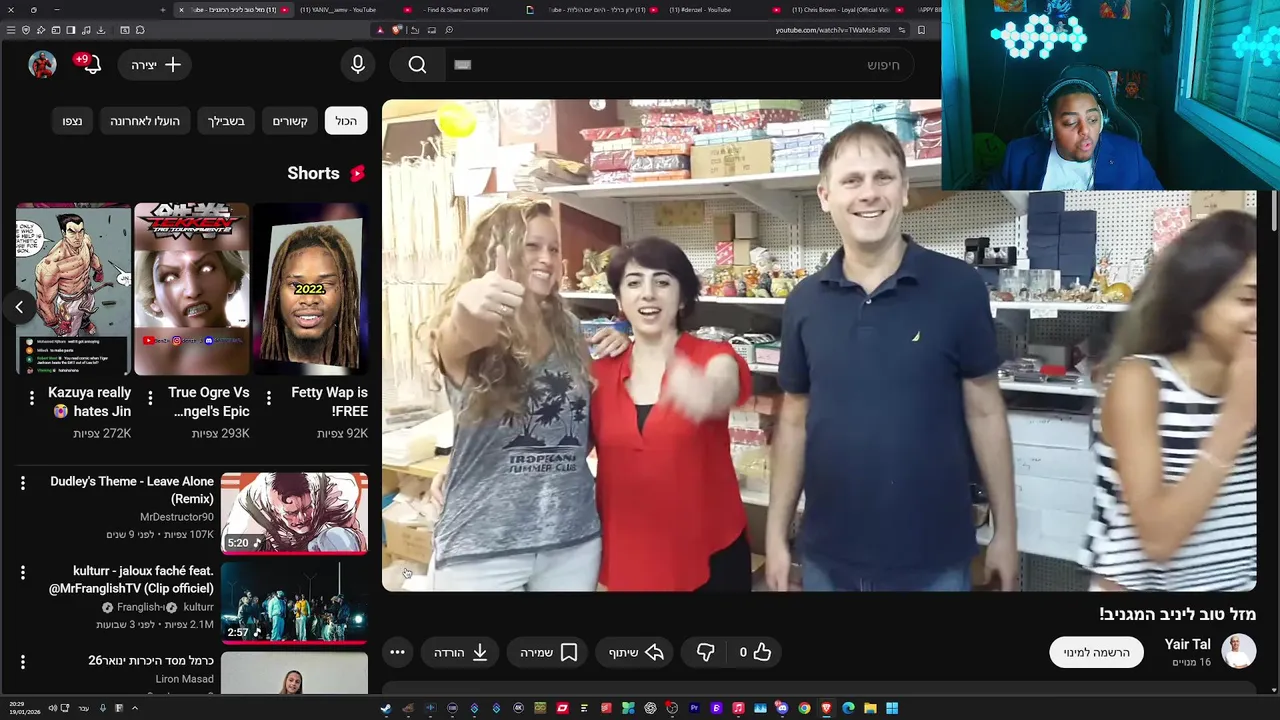1280x720 pixels.
Task: Open the account avatar menu
Action: click(42, 65)
